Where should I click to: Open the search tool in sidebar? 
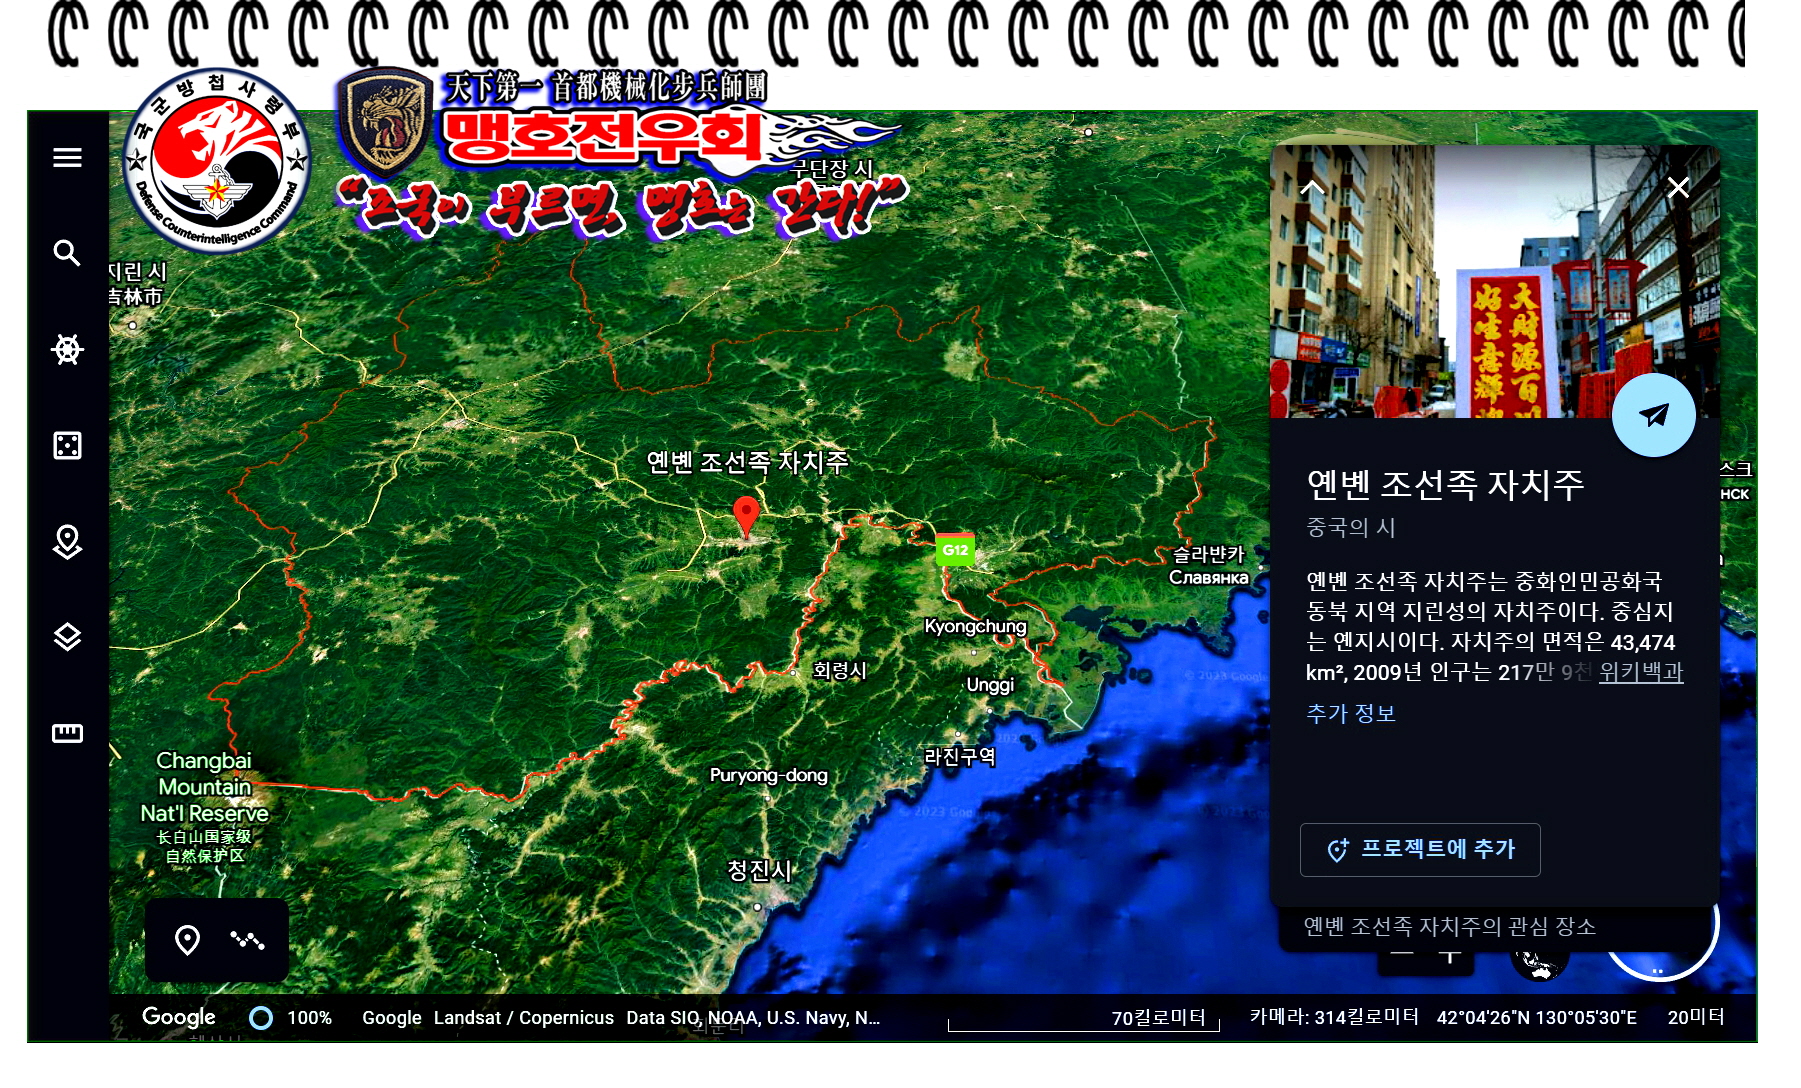pos(67,253)
